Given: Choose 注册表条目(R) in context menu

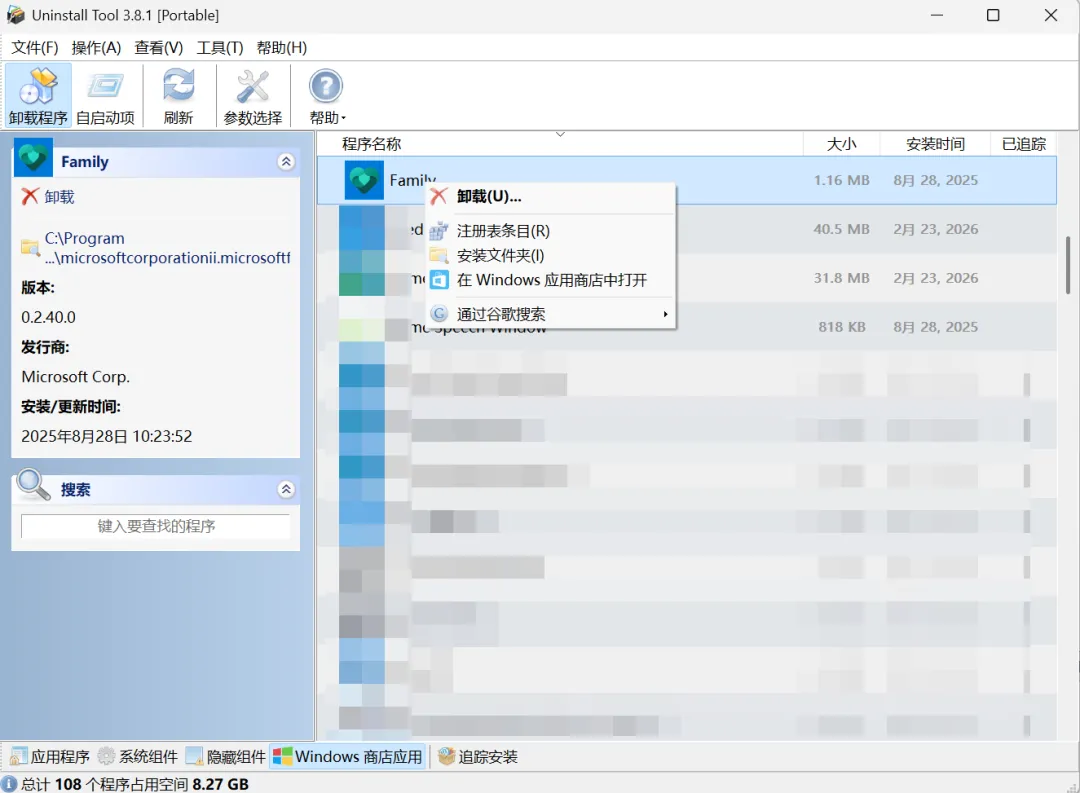Looking at the screenshot, I should 550,231.
